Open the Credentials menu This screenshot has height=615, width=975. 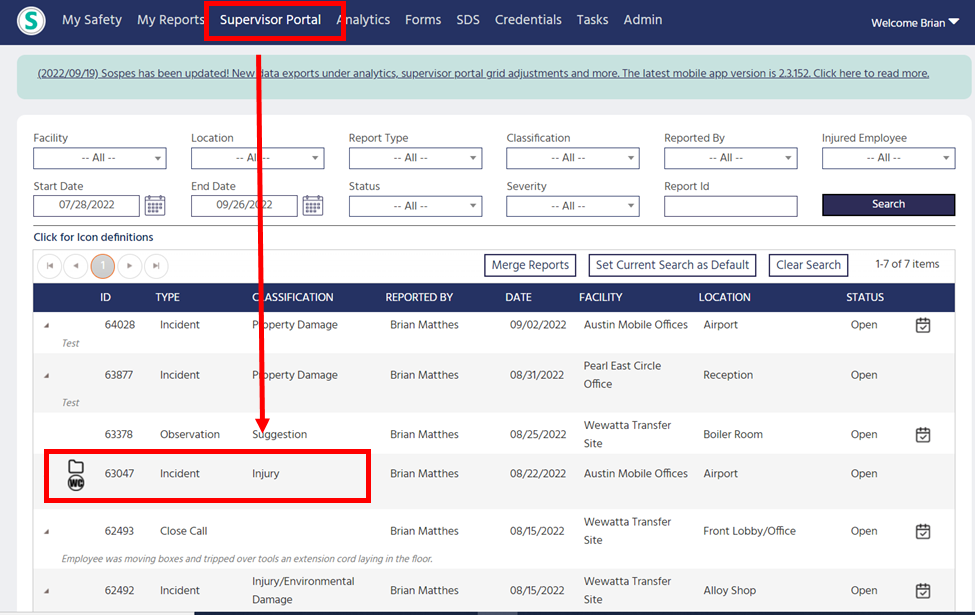pyautogui.click(x=528, y=20)
